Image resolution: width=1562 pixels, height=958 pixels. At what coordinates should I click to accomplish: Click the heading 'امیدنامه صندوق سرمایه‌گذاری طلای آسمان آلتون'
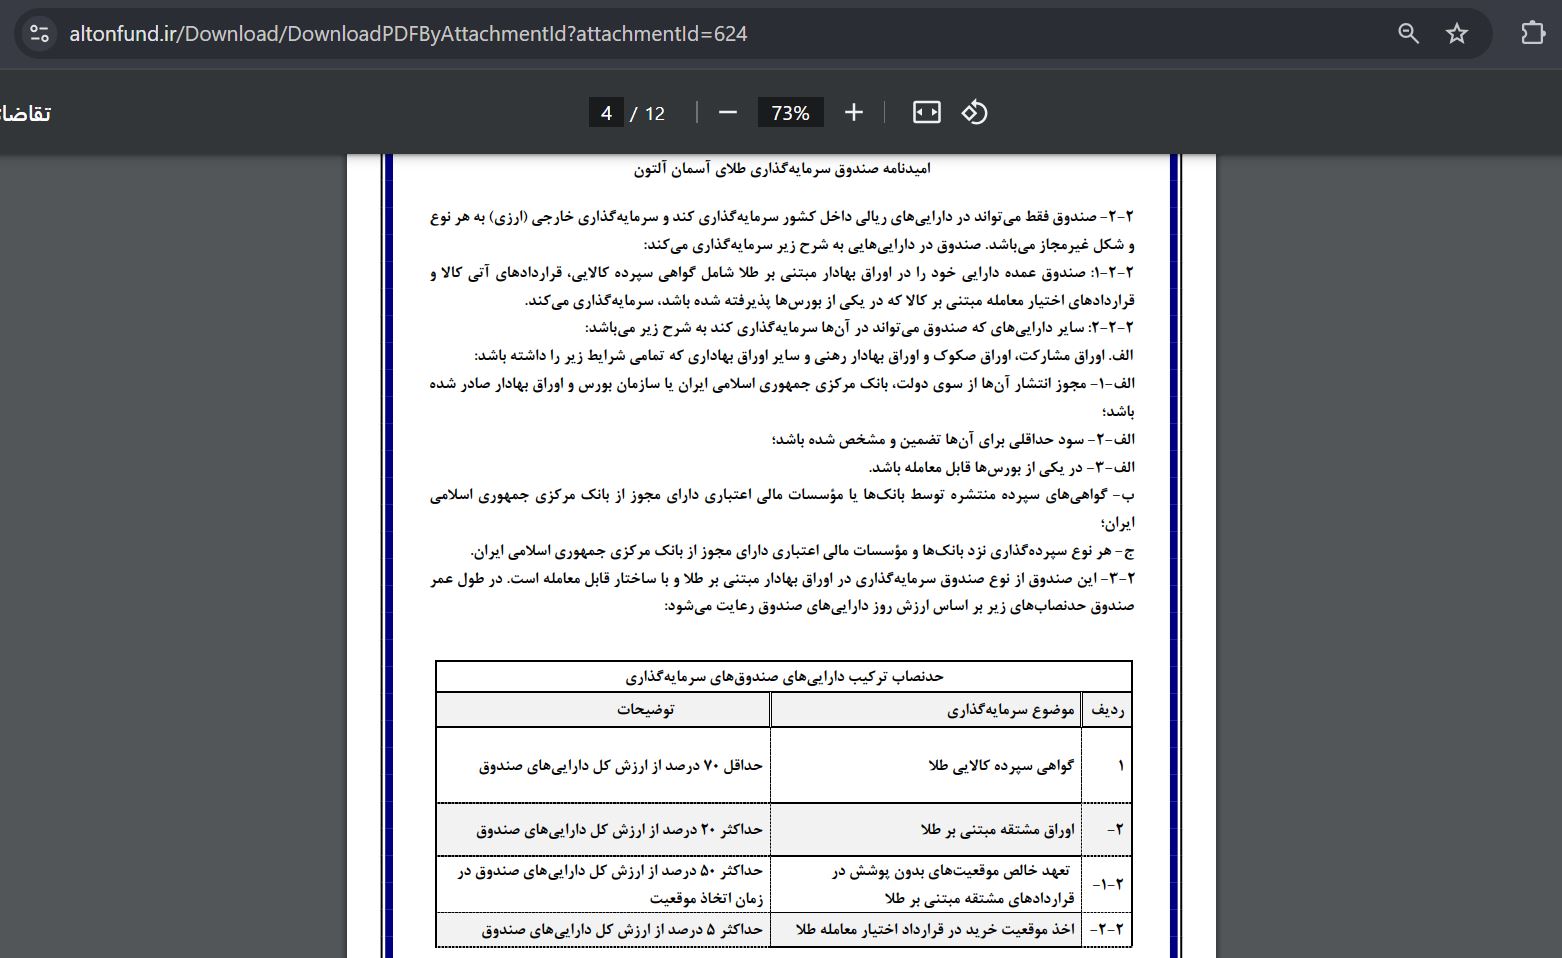tap(782, 168)
